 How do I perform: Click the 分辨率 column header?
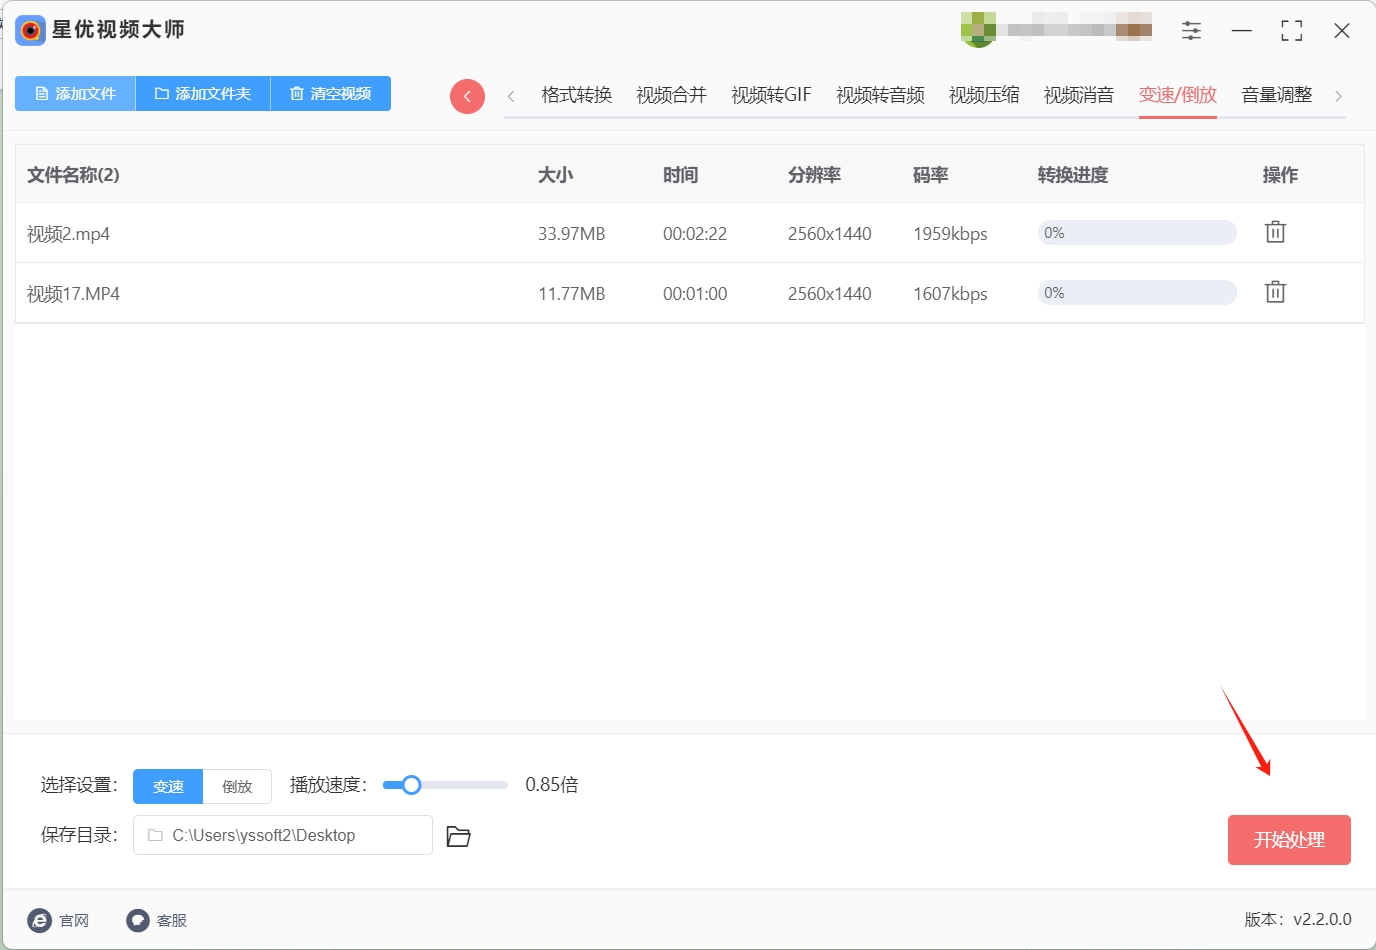pyautogui.click(x=814, y=175)
